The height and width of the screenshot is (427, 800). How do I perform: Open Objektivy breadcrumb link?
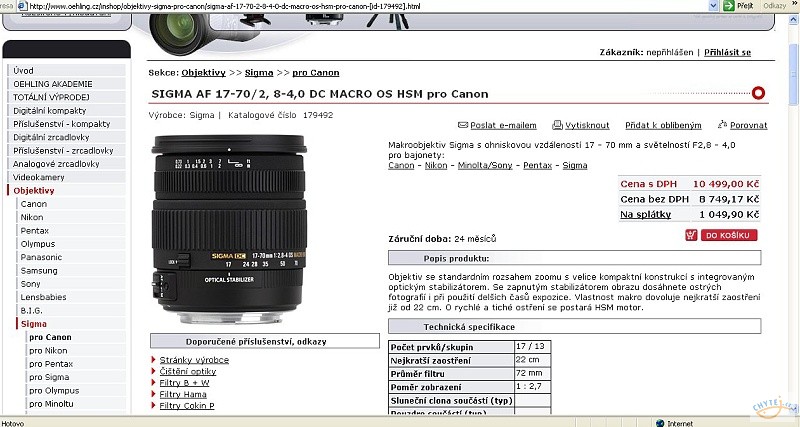(204, 72)
